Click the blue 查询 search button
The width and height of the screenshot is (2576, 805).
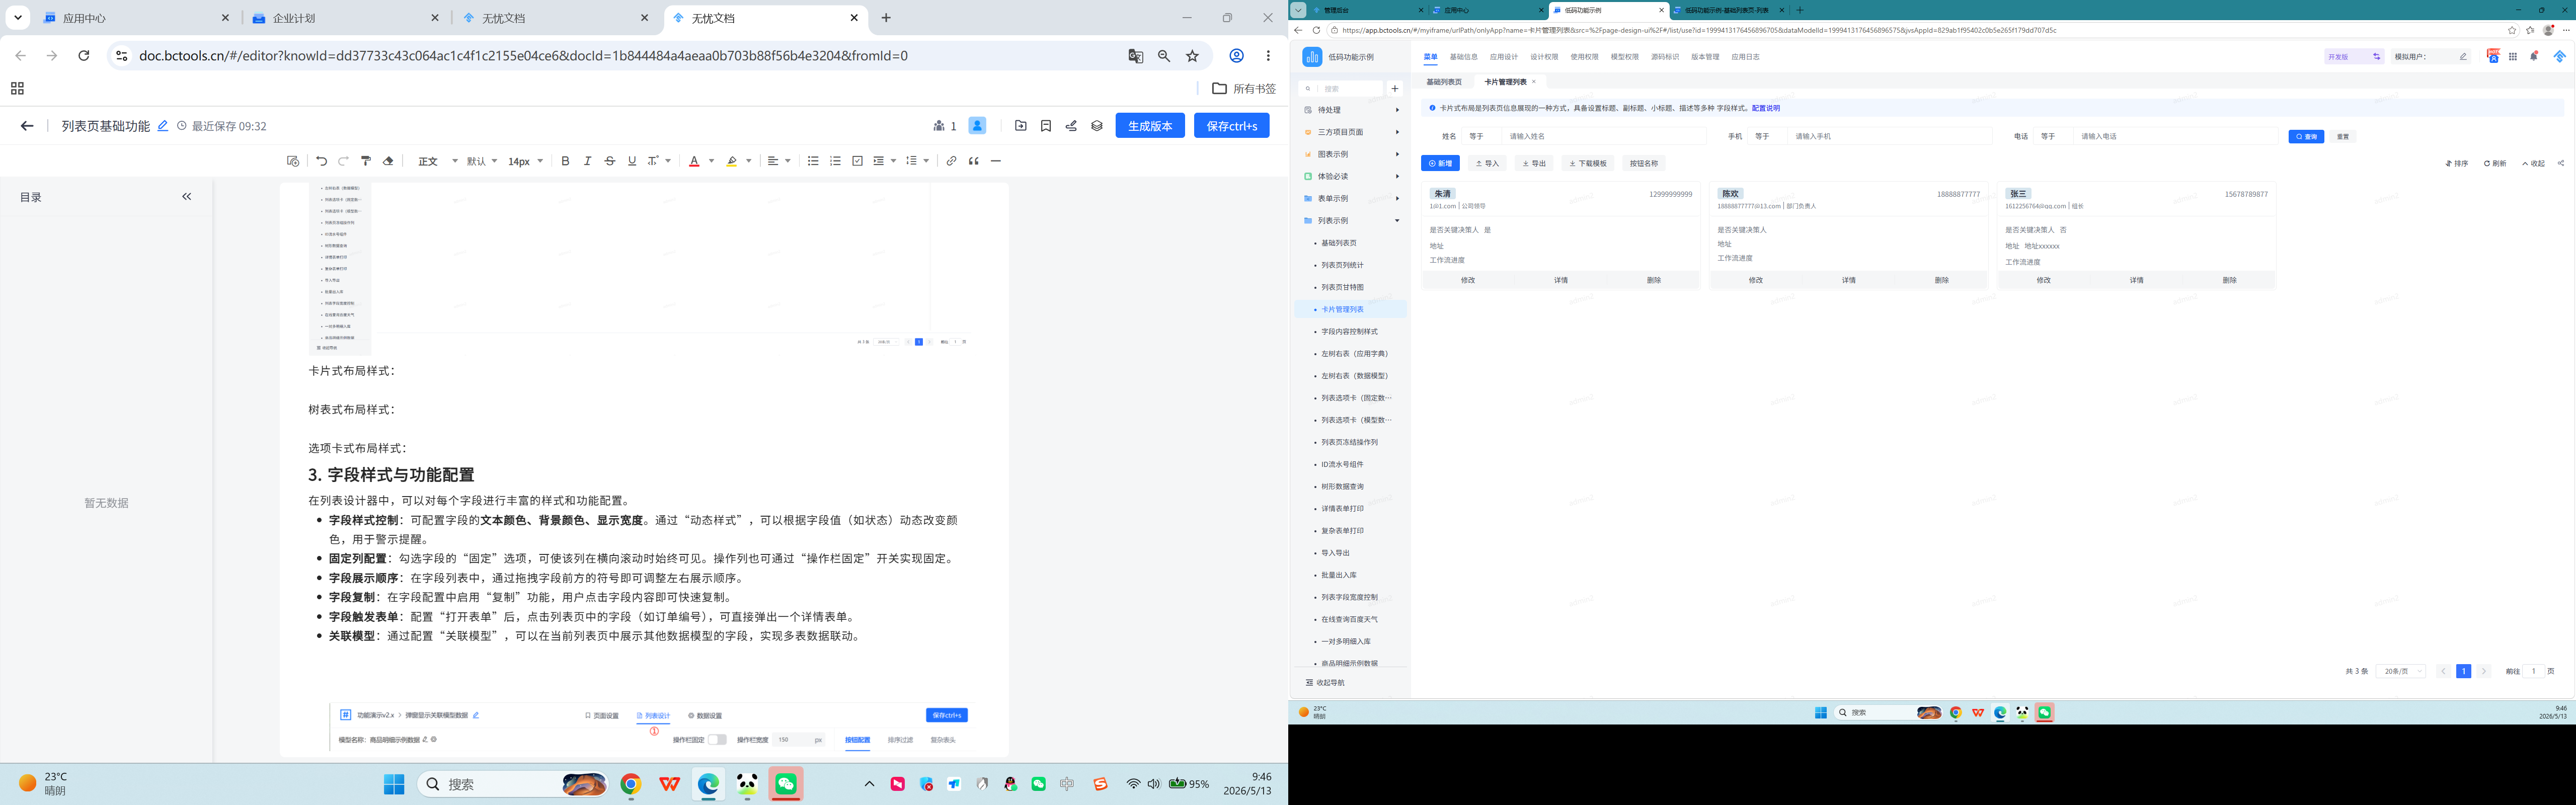(2306, 137)
